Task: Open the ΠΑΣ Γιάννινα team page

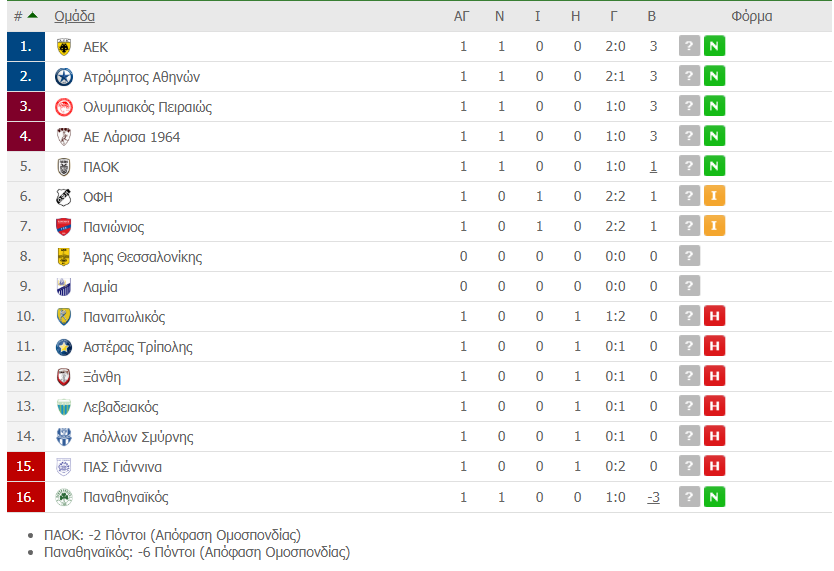Action: [x=122, y=467]
